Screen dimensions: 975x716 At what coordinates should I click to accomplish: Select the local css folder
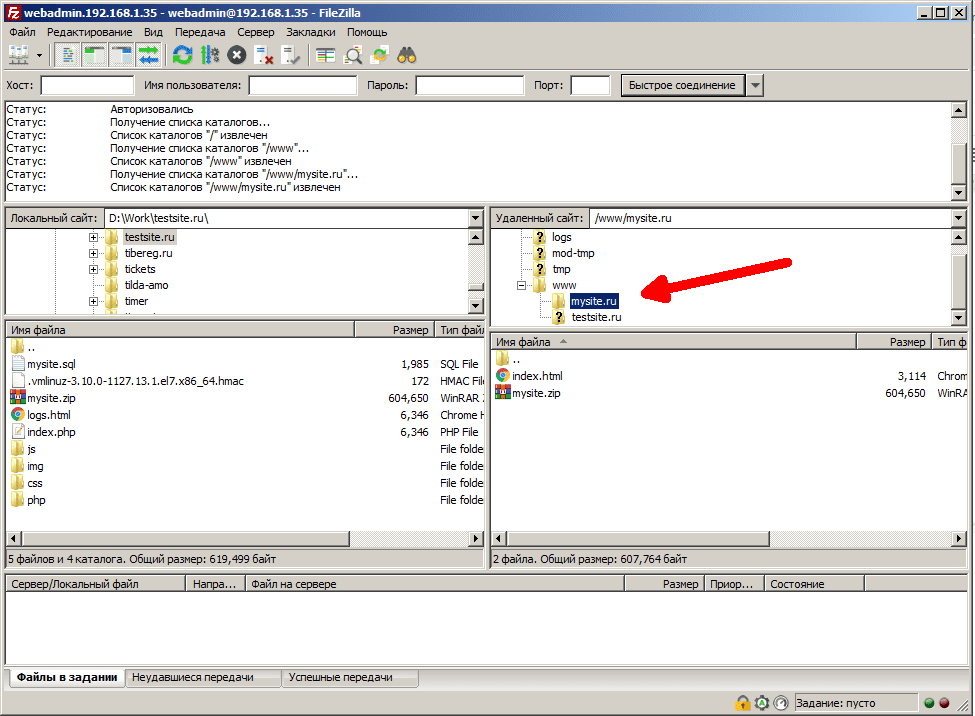[35, 483]
